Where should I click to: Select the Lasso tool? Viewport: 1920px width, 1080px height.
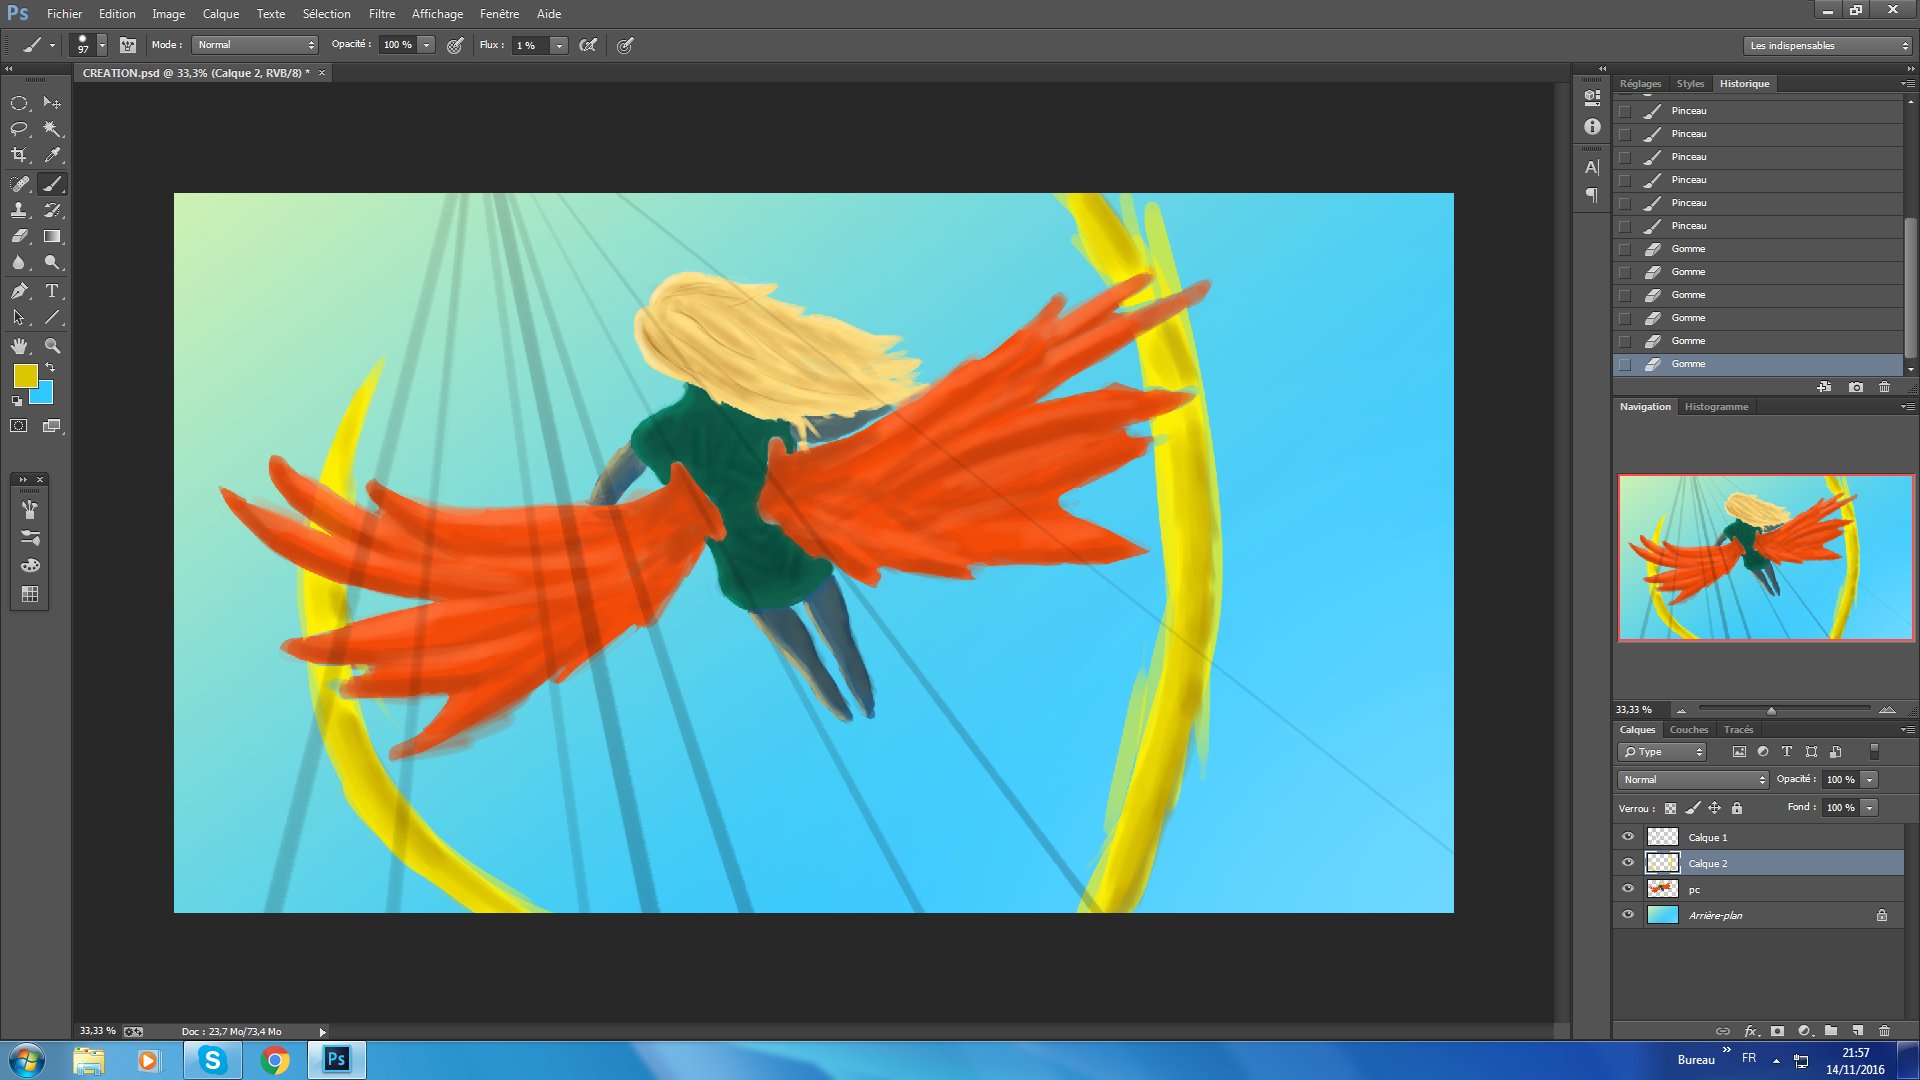click(19, 129)
